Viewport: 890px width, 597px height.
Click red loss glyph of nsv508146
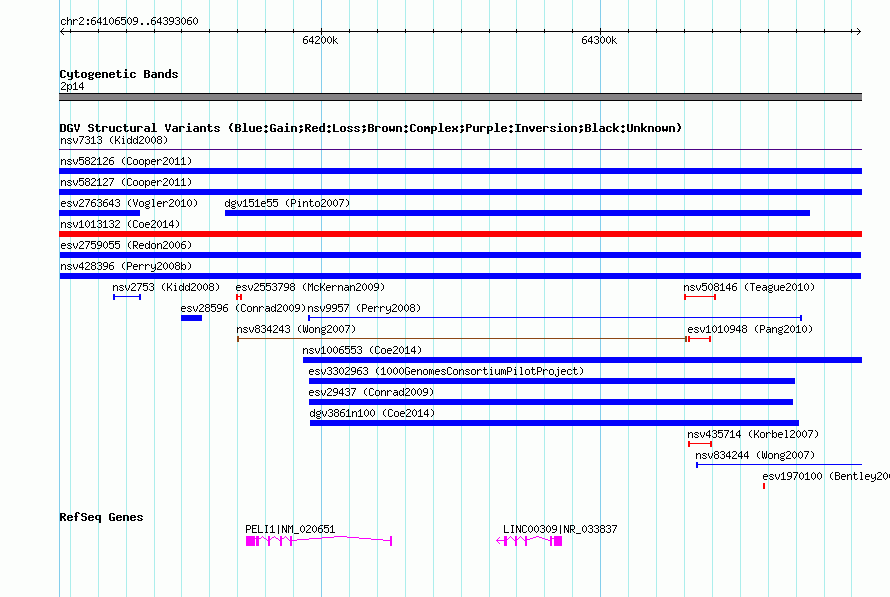(x=700, y=297)
